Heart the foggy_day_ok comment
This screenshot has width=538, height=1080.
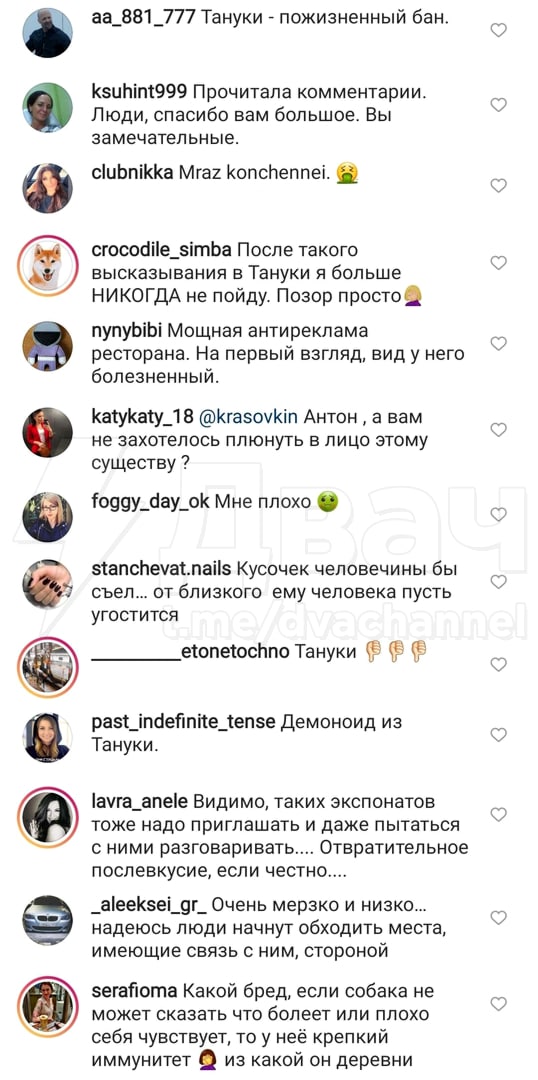point(498,514)
